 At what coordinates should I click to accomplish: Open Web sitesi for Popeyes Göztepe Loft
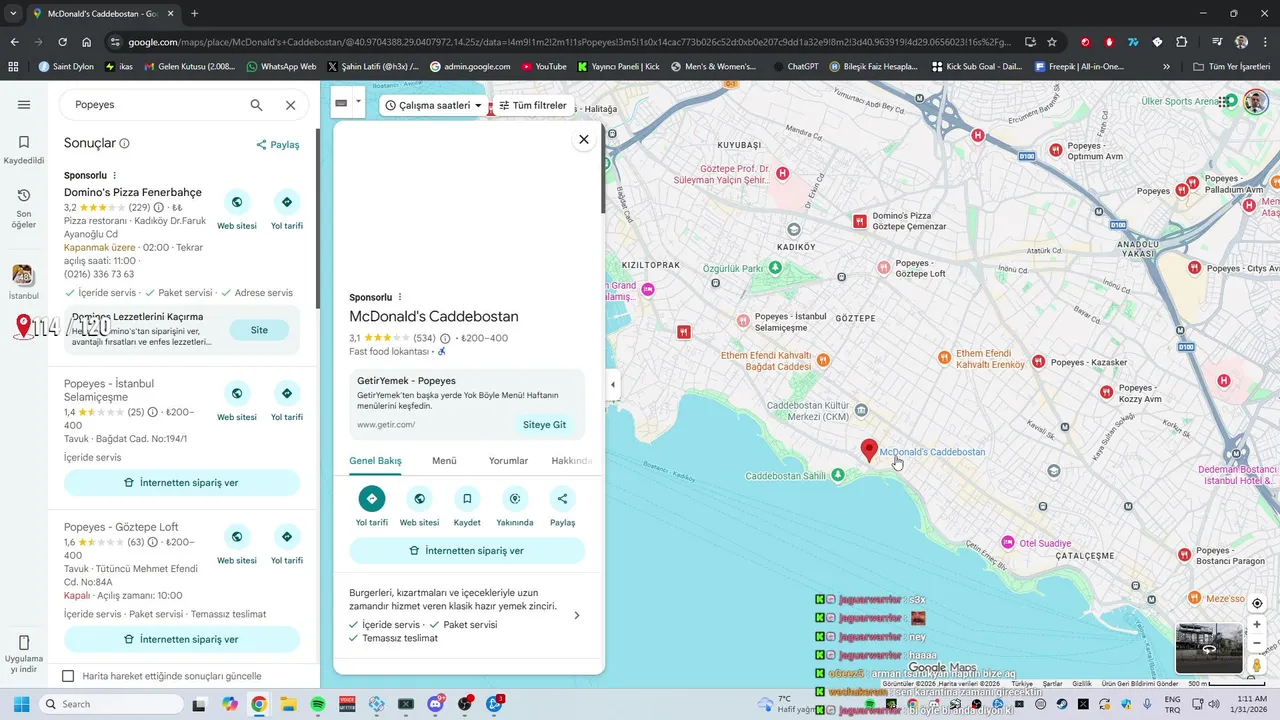click(237, 536)
